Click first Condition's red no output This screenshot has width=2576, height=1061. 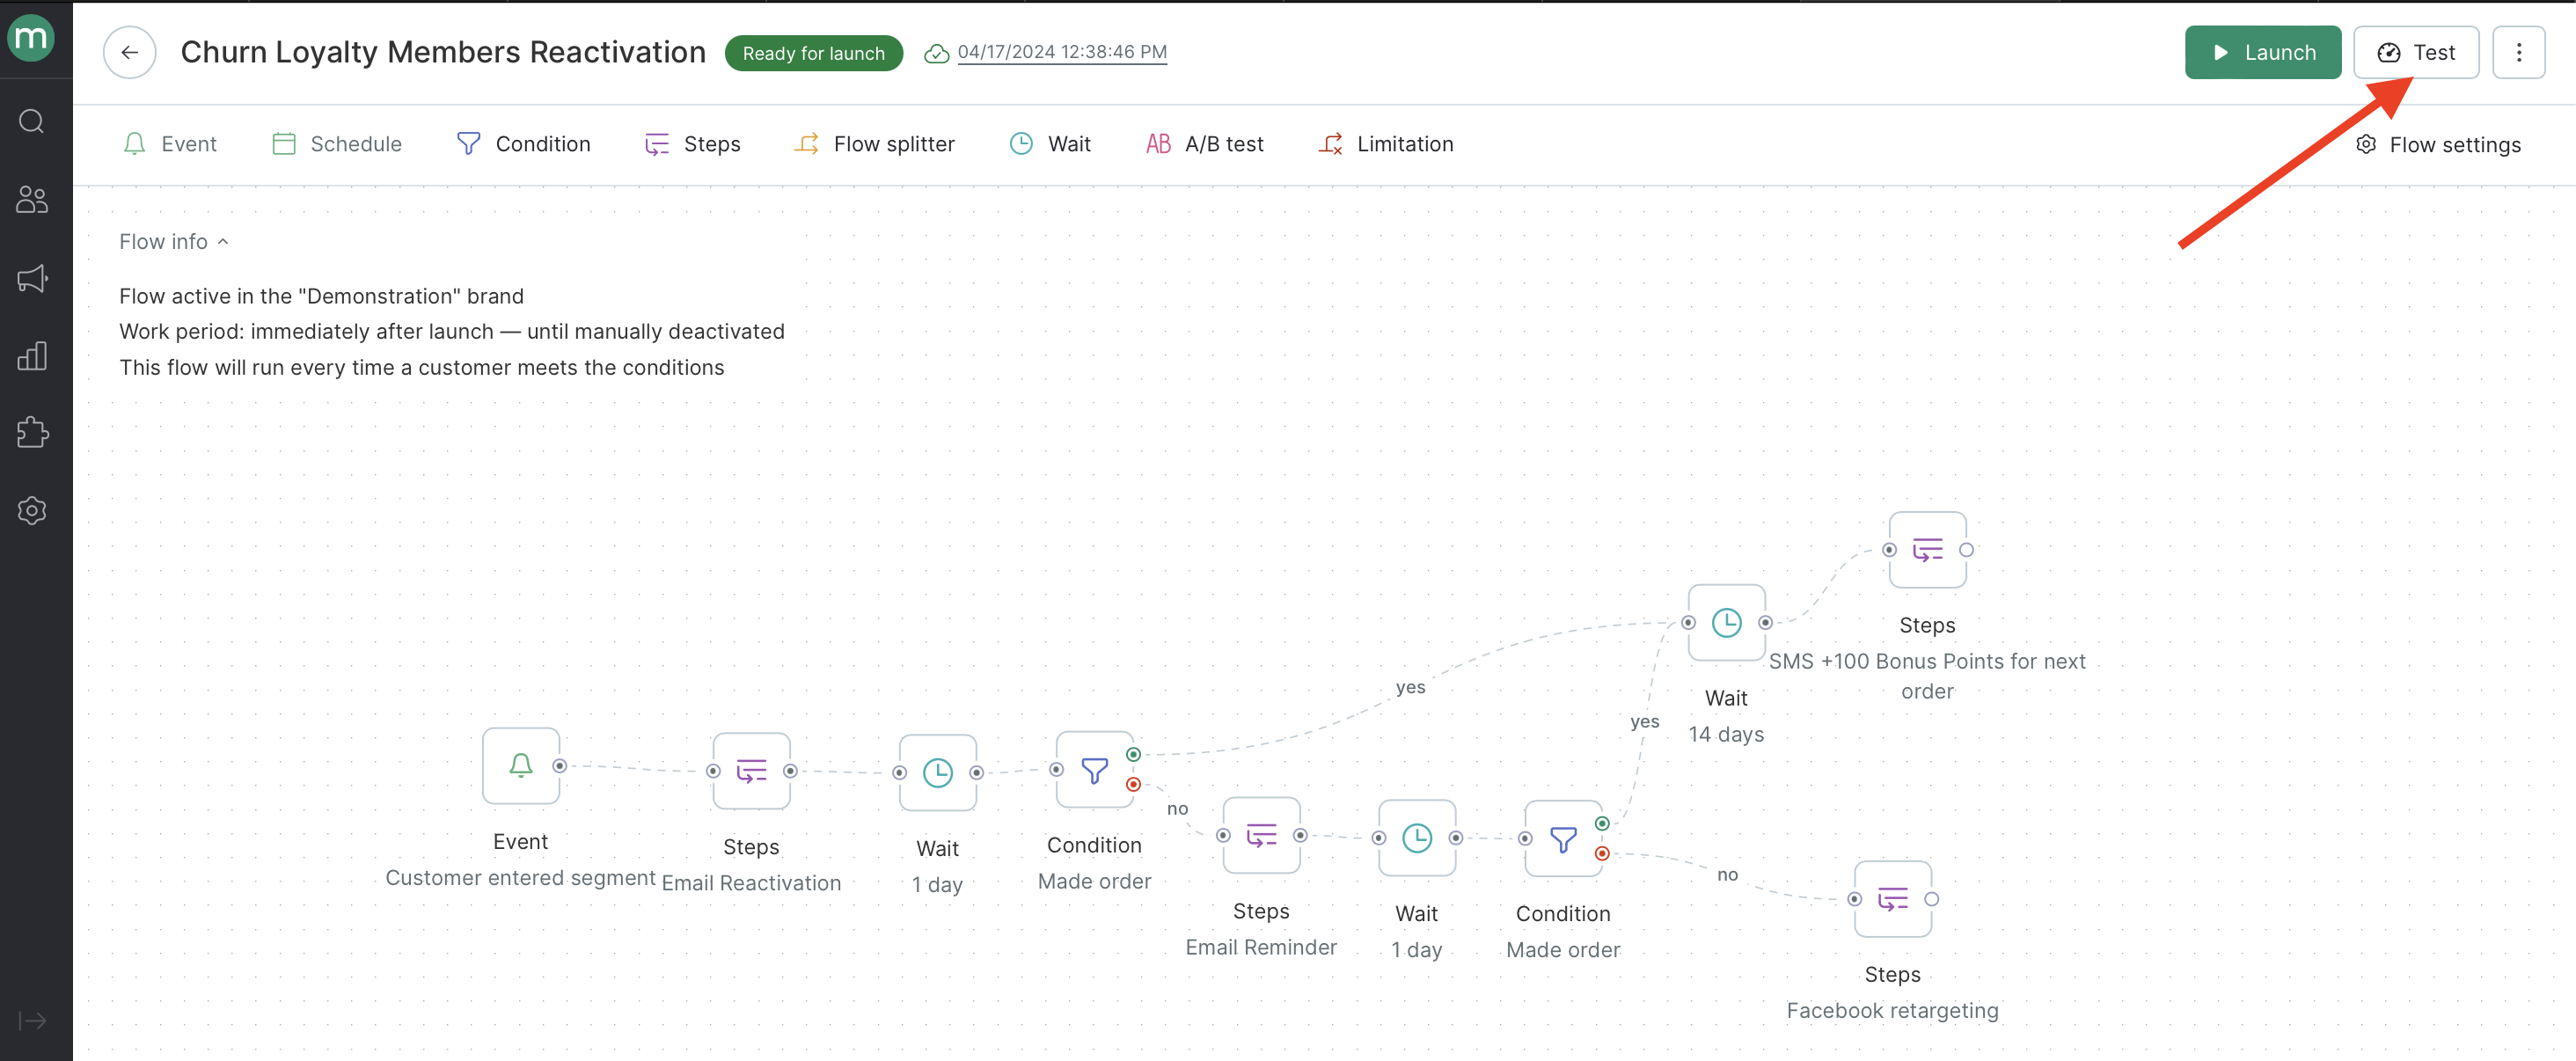click(1133, 785)
